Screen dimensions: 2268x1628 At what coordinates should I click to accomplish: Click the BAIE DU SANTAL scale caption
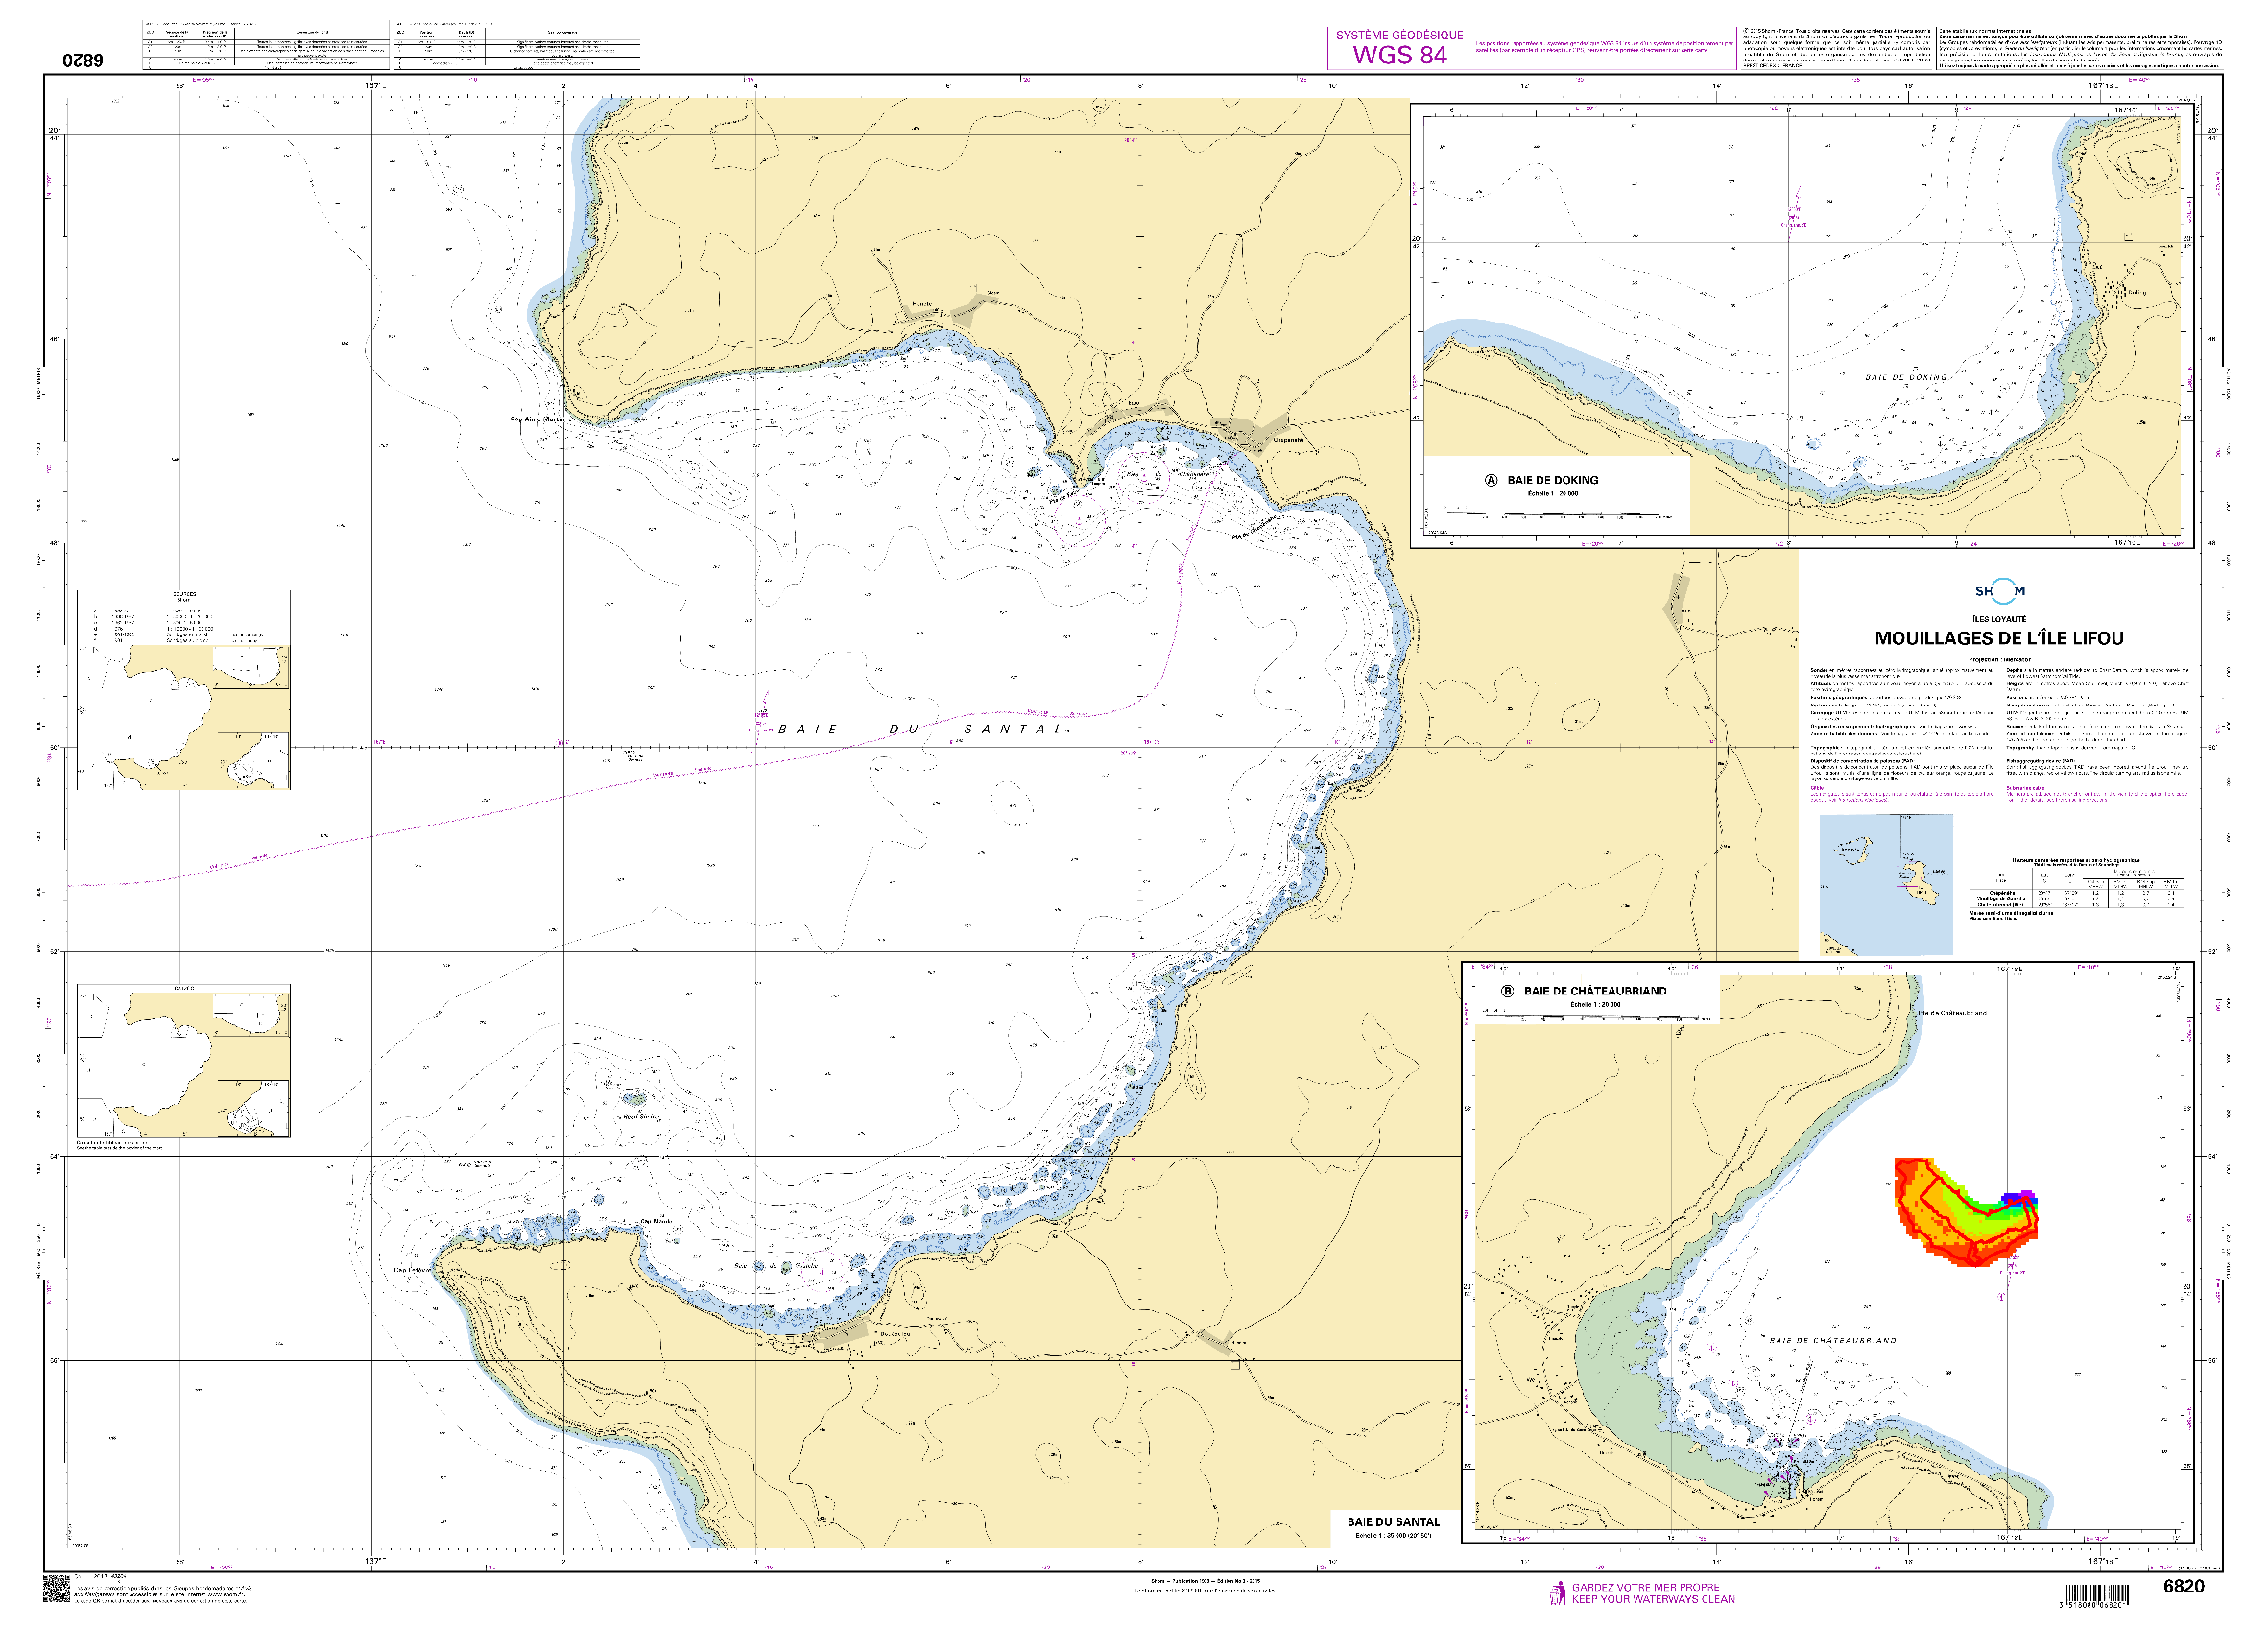click(x=1392, y=1526)
